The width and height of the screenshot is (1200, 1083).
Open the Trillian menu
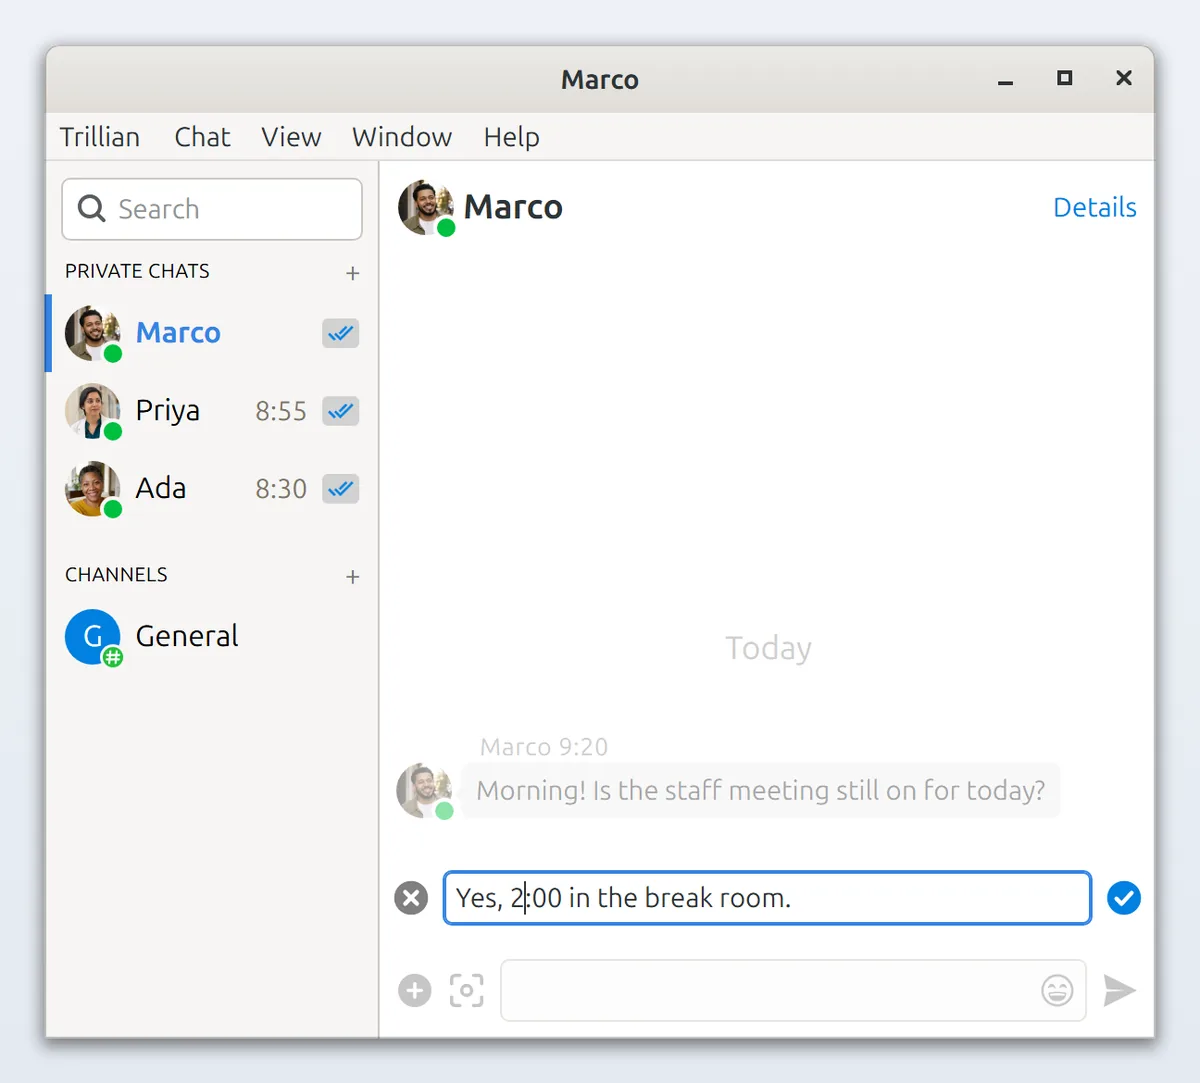(x=100, y=137)
